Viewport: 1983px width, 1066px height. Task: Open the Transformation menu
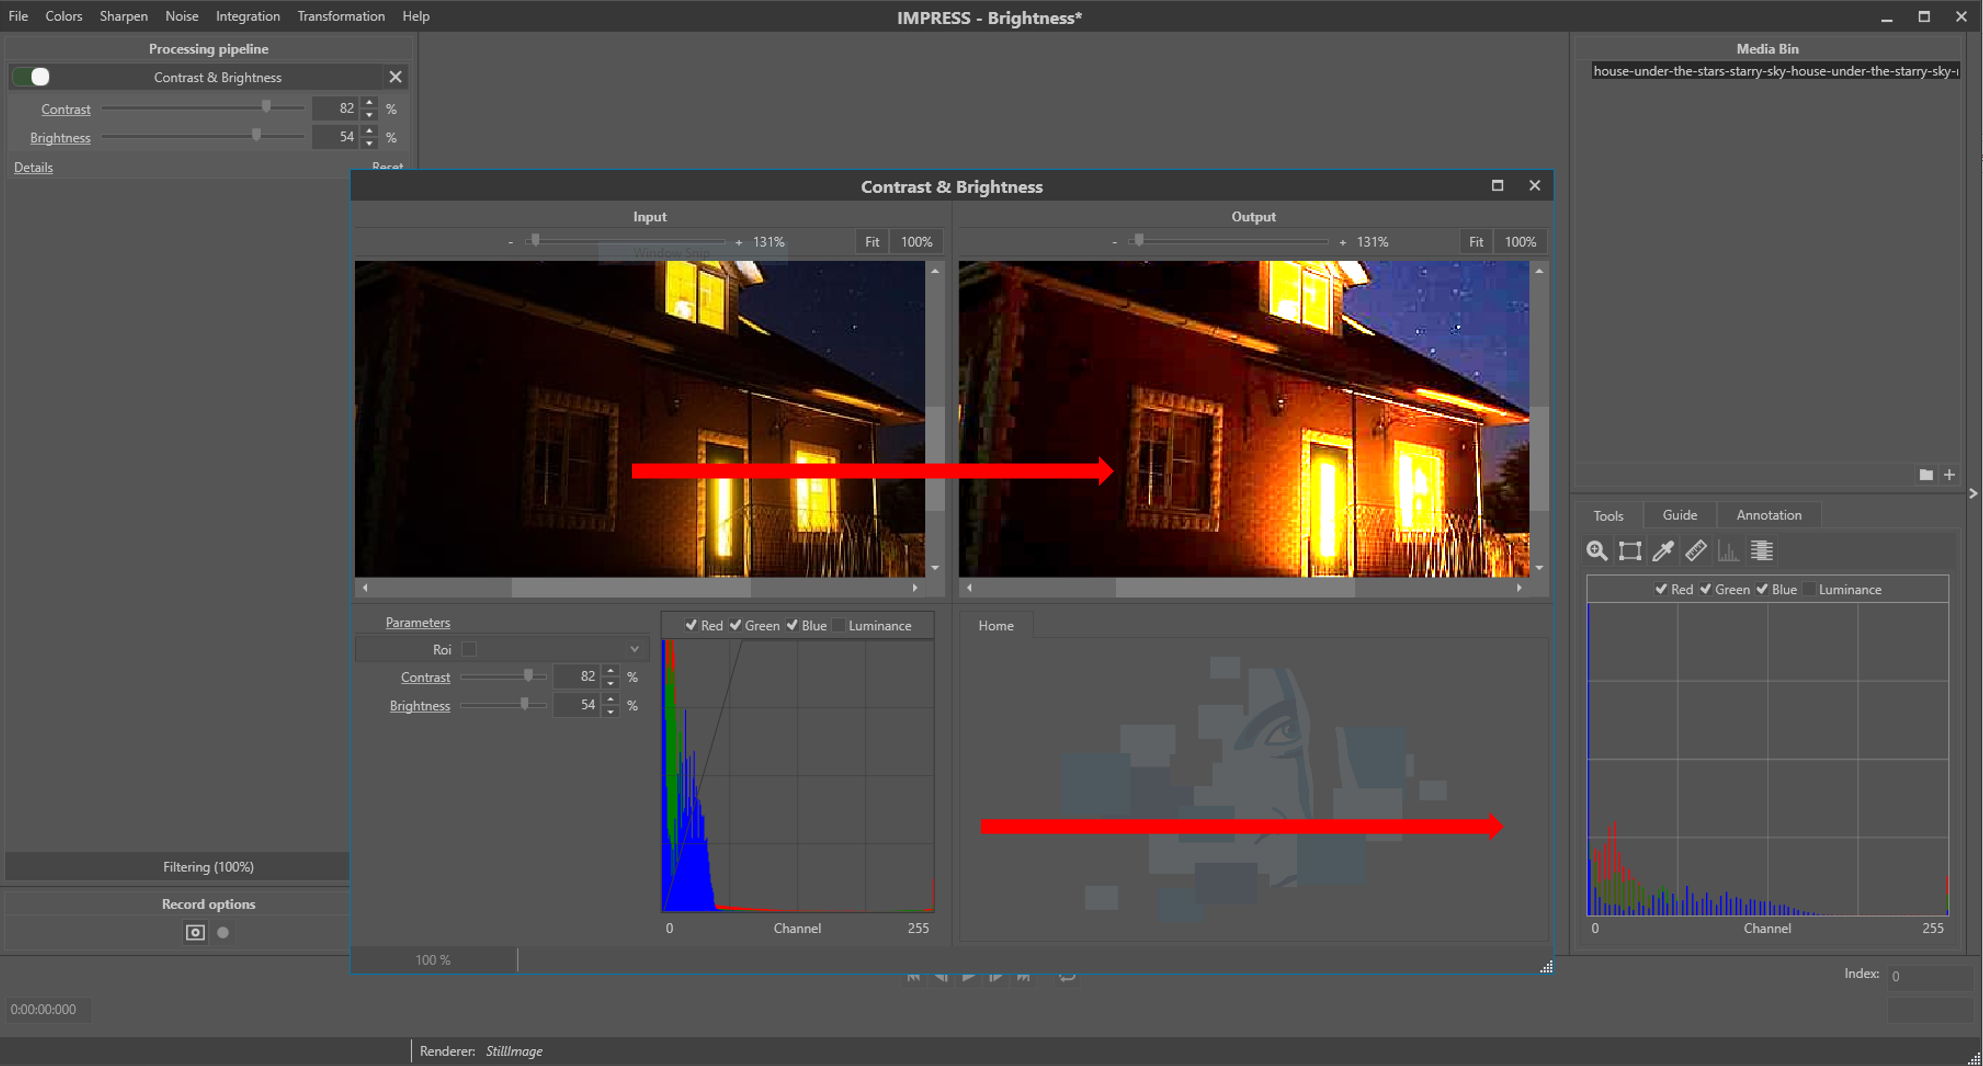point(340,16)
